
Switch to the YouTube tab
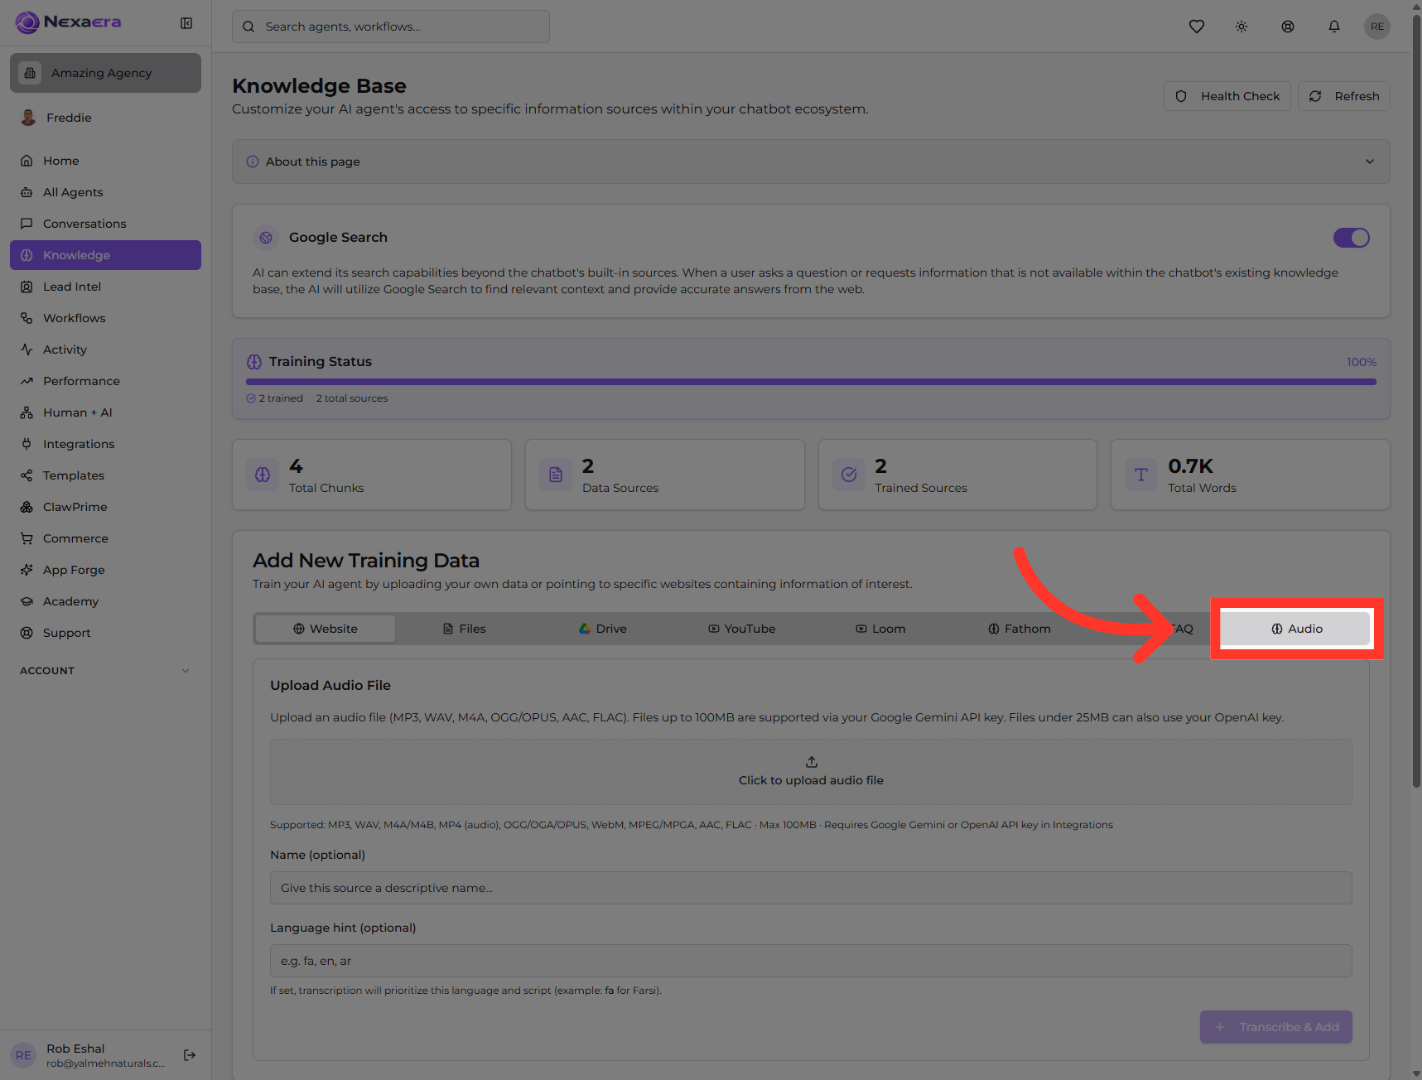[x=742, y=629]
